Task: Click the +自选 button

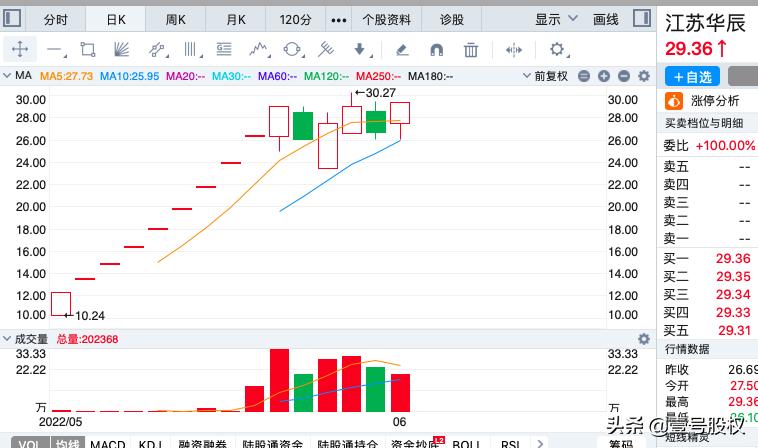Action: 693,76
